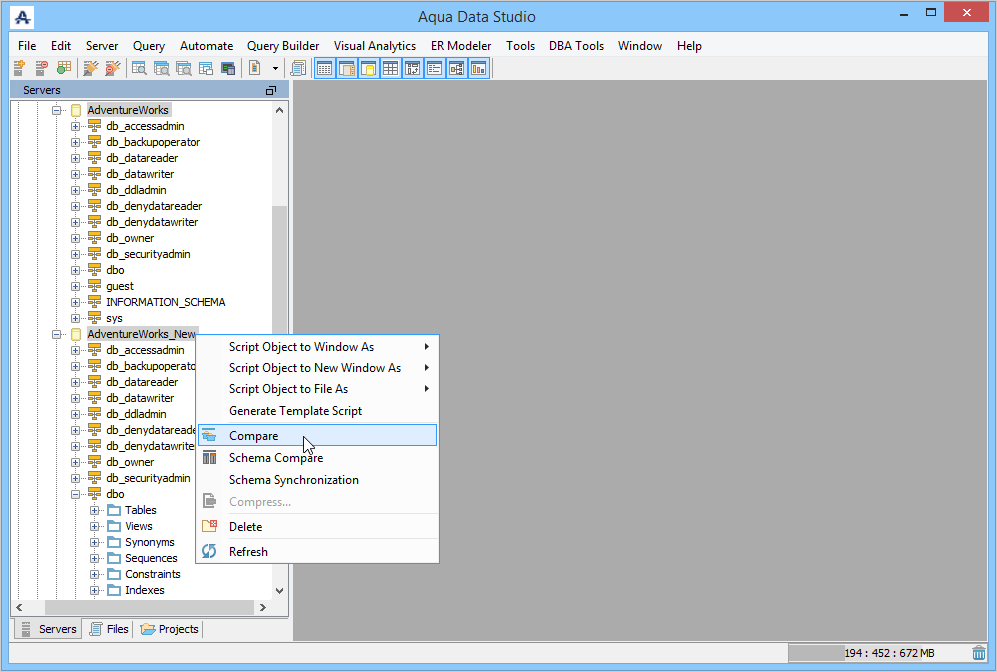Open the new document dropdown arrow
The image size is (997, 672).
click(x=275, y=68)
